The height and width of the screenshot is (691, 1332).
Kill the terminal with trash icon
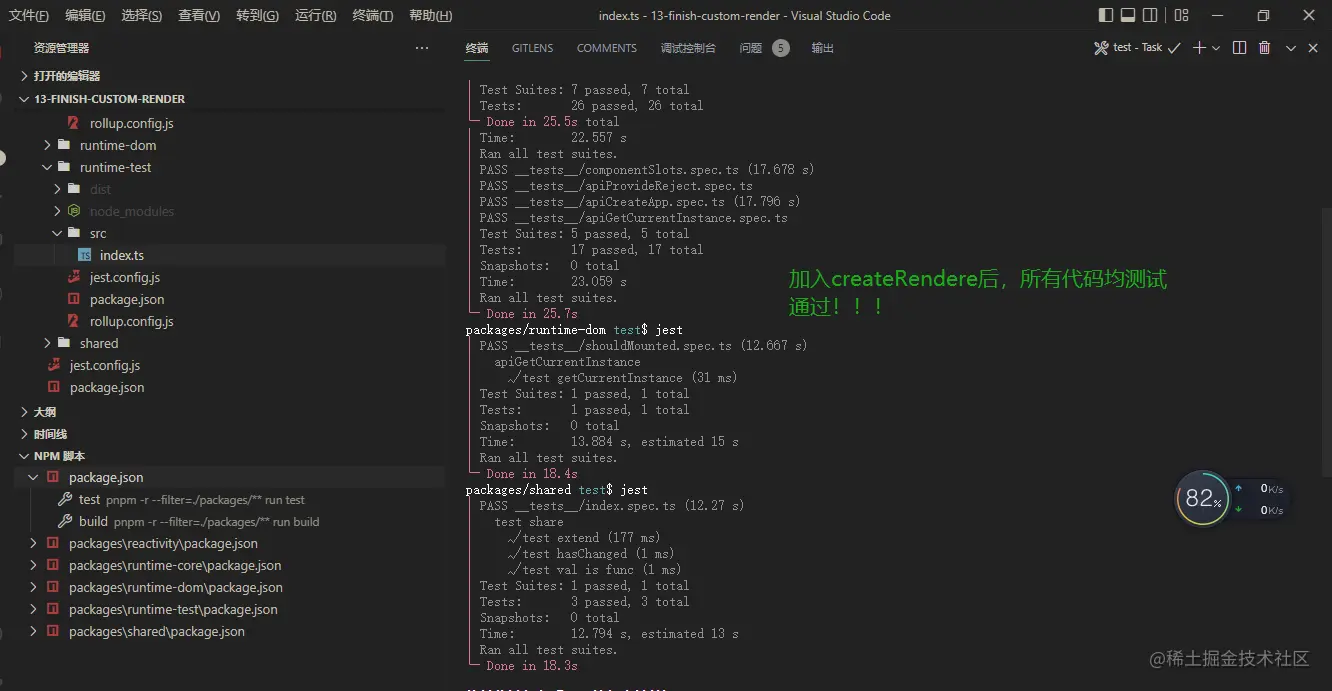point(1265,48)
